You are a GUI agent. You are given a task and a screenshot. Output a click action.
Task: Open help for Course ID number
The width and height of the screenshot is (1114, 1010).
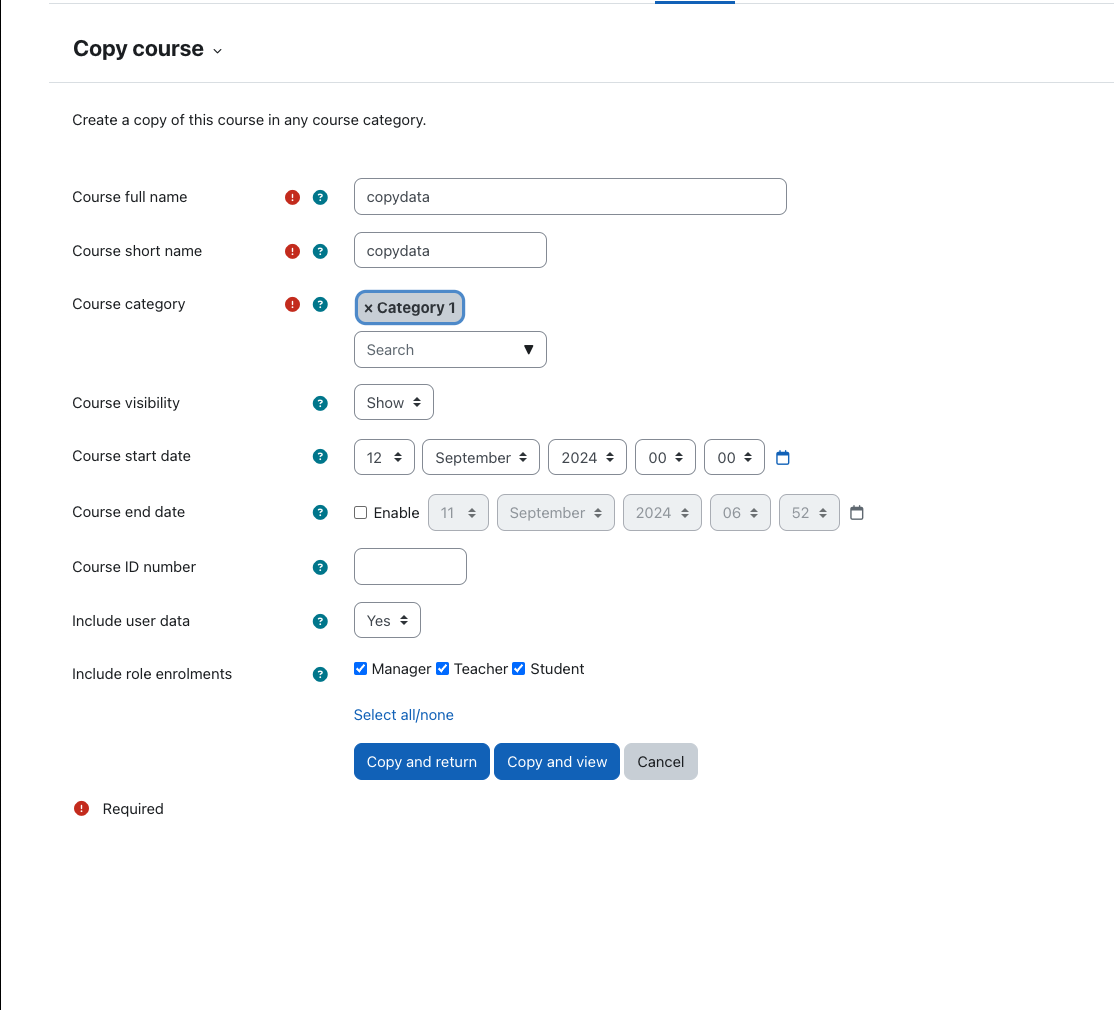[320, 568]
